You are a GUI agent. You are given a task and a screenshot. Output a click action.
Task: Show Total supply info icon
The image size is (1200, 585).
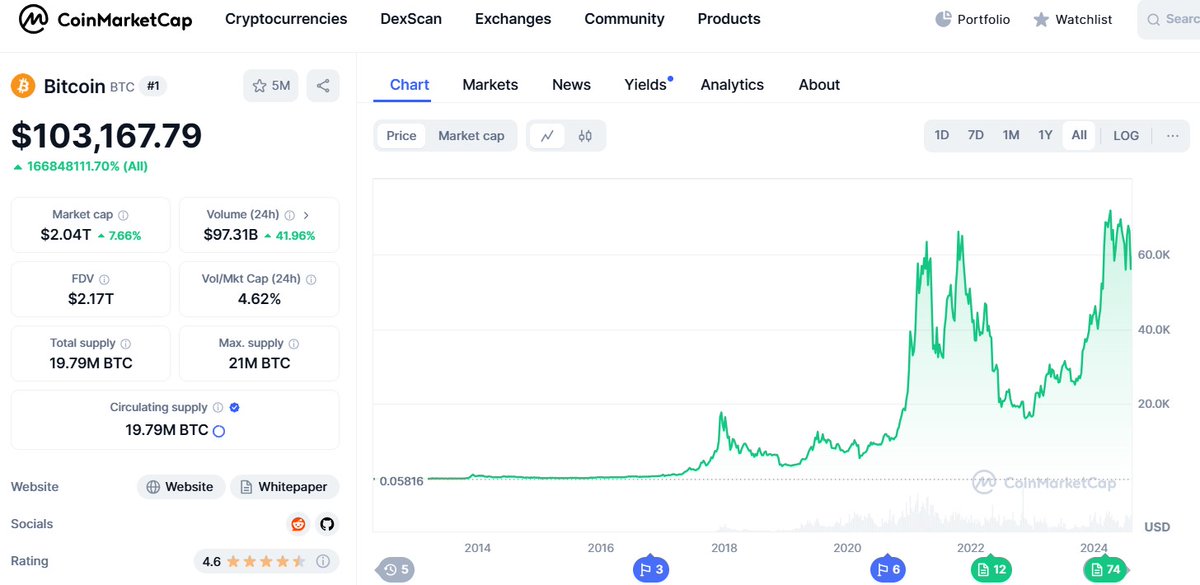[125, 344]
